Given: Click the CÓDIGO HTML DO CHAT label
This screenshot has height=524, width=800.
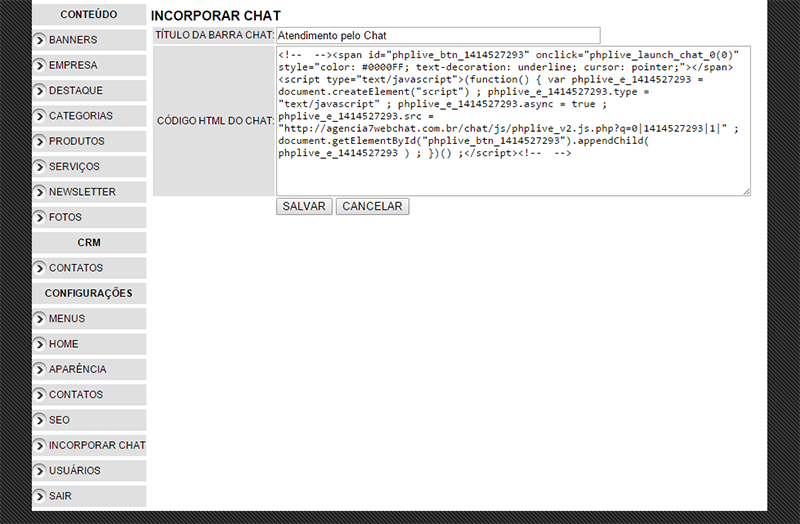Looking at the screenshot, I should click(x=215, y=121).
